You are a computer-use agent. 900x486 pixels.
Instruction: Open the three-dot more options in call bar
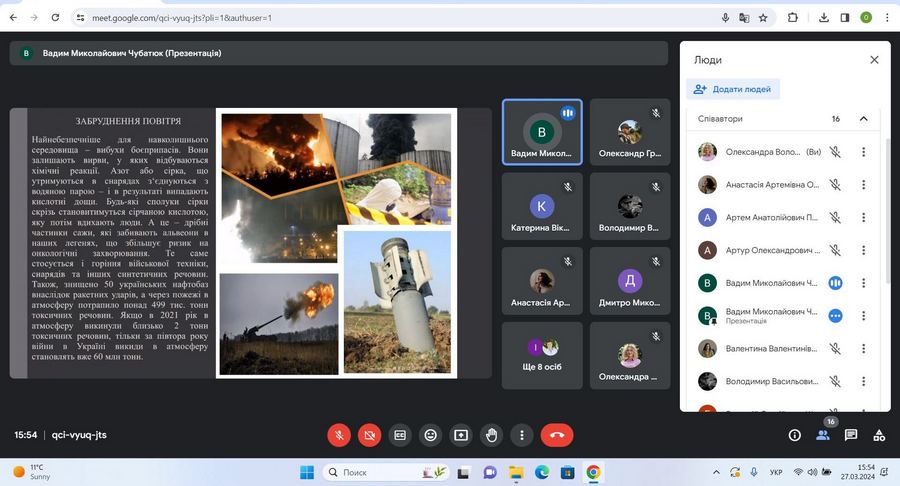[x=522, y=435]
